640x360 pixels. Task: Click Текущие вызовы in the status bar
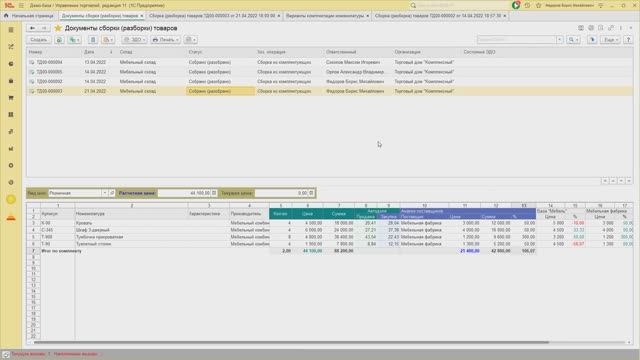[x=28, y=354]
